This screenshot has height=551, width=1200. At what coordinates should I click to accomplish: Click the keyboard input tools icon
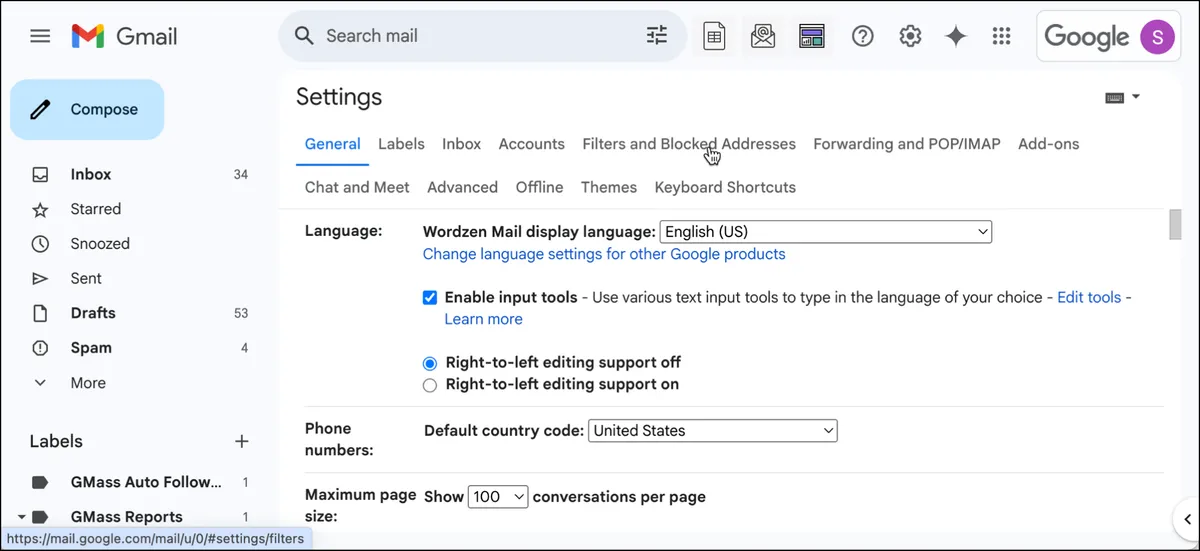point(1114,97)
